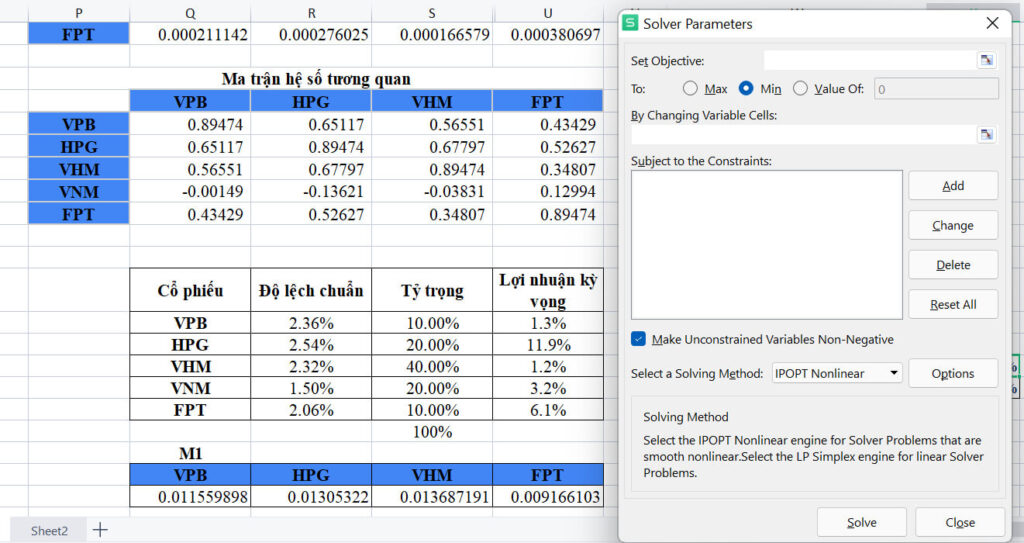The image size is (1024, 543).
Task: Click the Delete constraint button
Action: pyautogui.click(x=953, y=265)
